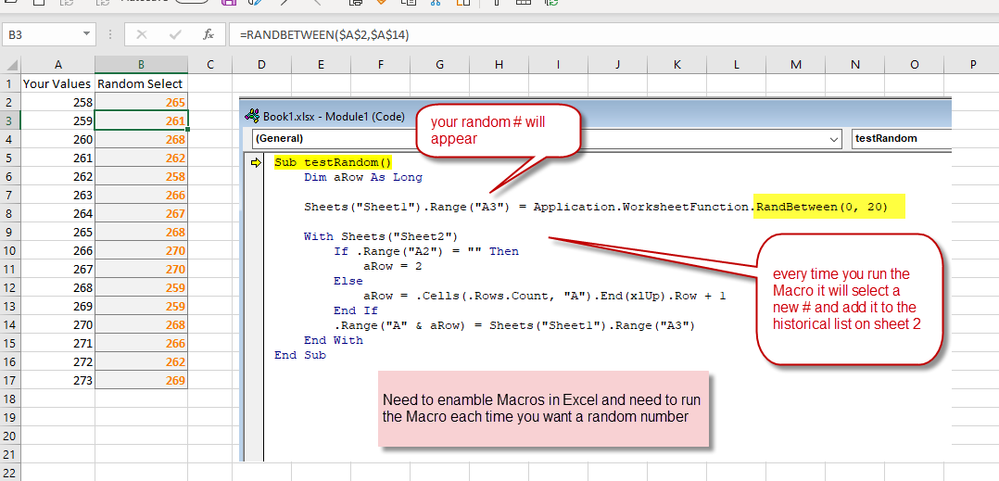Click the Select All corner triangle
The height and width of the screenshot is (481, 999).
pos(11,64)
